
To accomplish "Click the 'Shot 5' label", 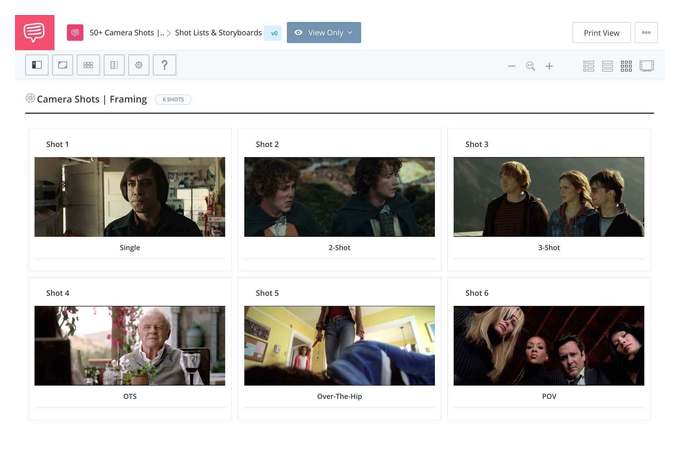I will point(267,293).
